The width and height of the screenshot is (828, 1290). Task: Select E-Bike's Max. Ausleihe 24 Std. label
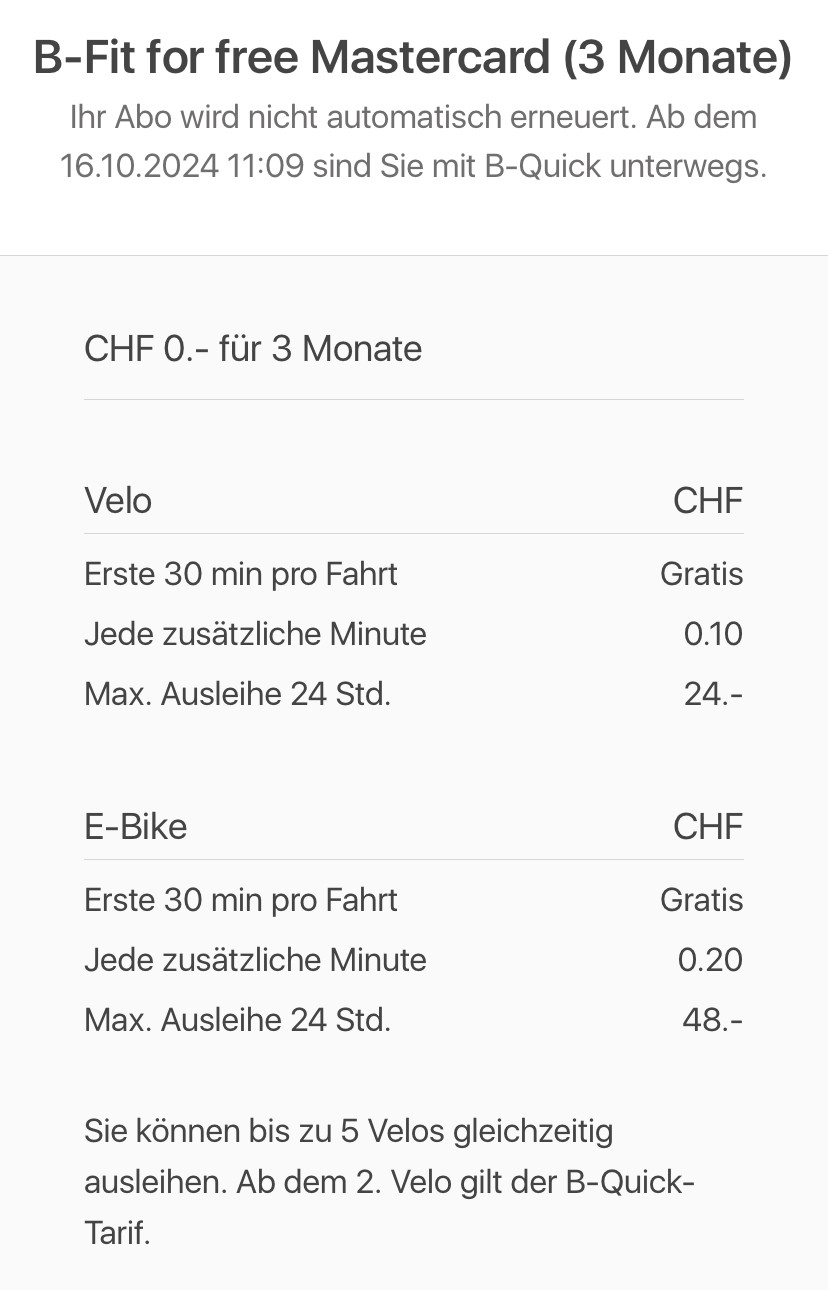coord(237,1020)
